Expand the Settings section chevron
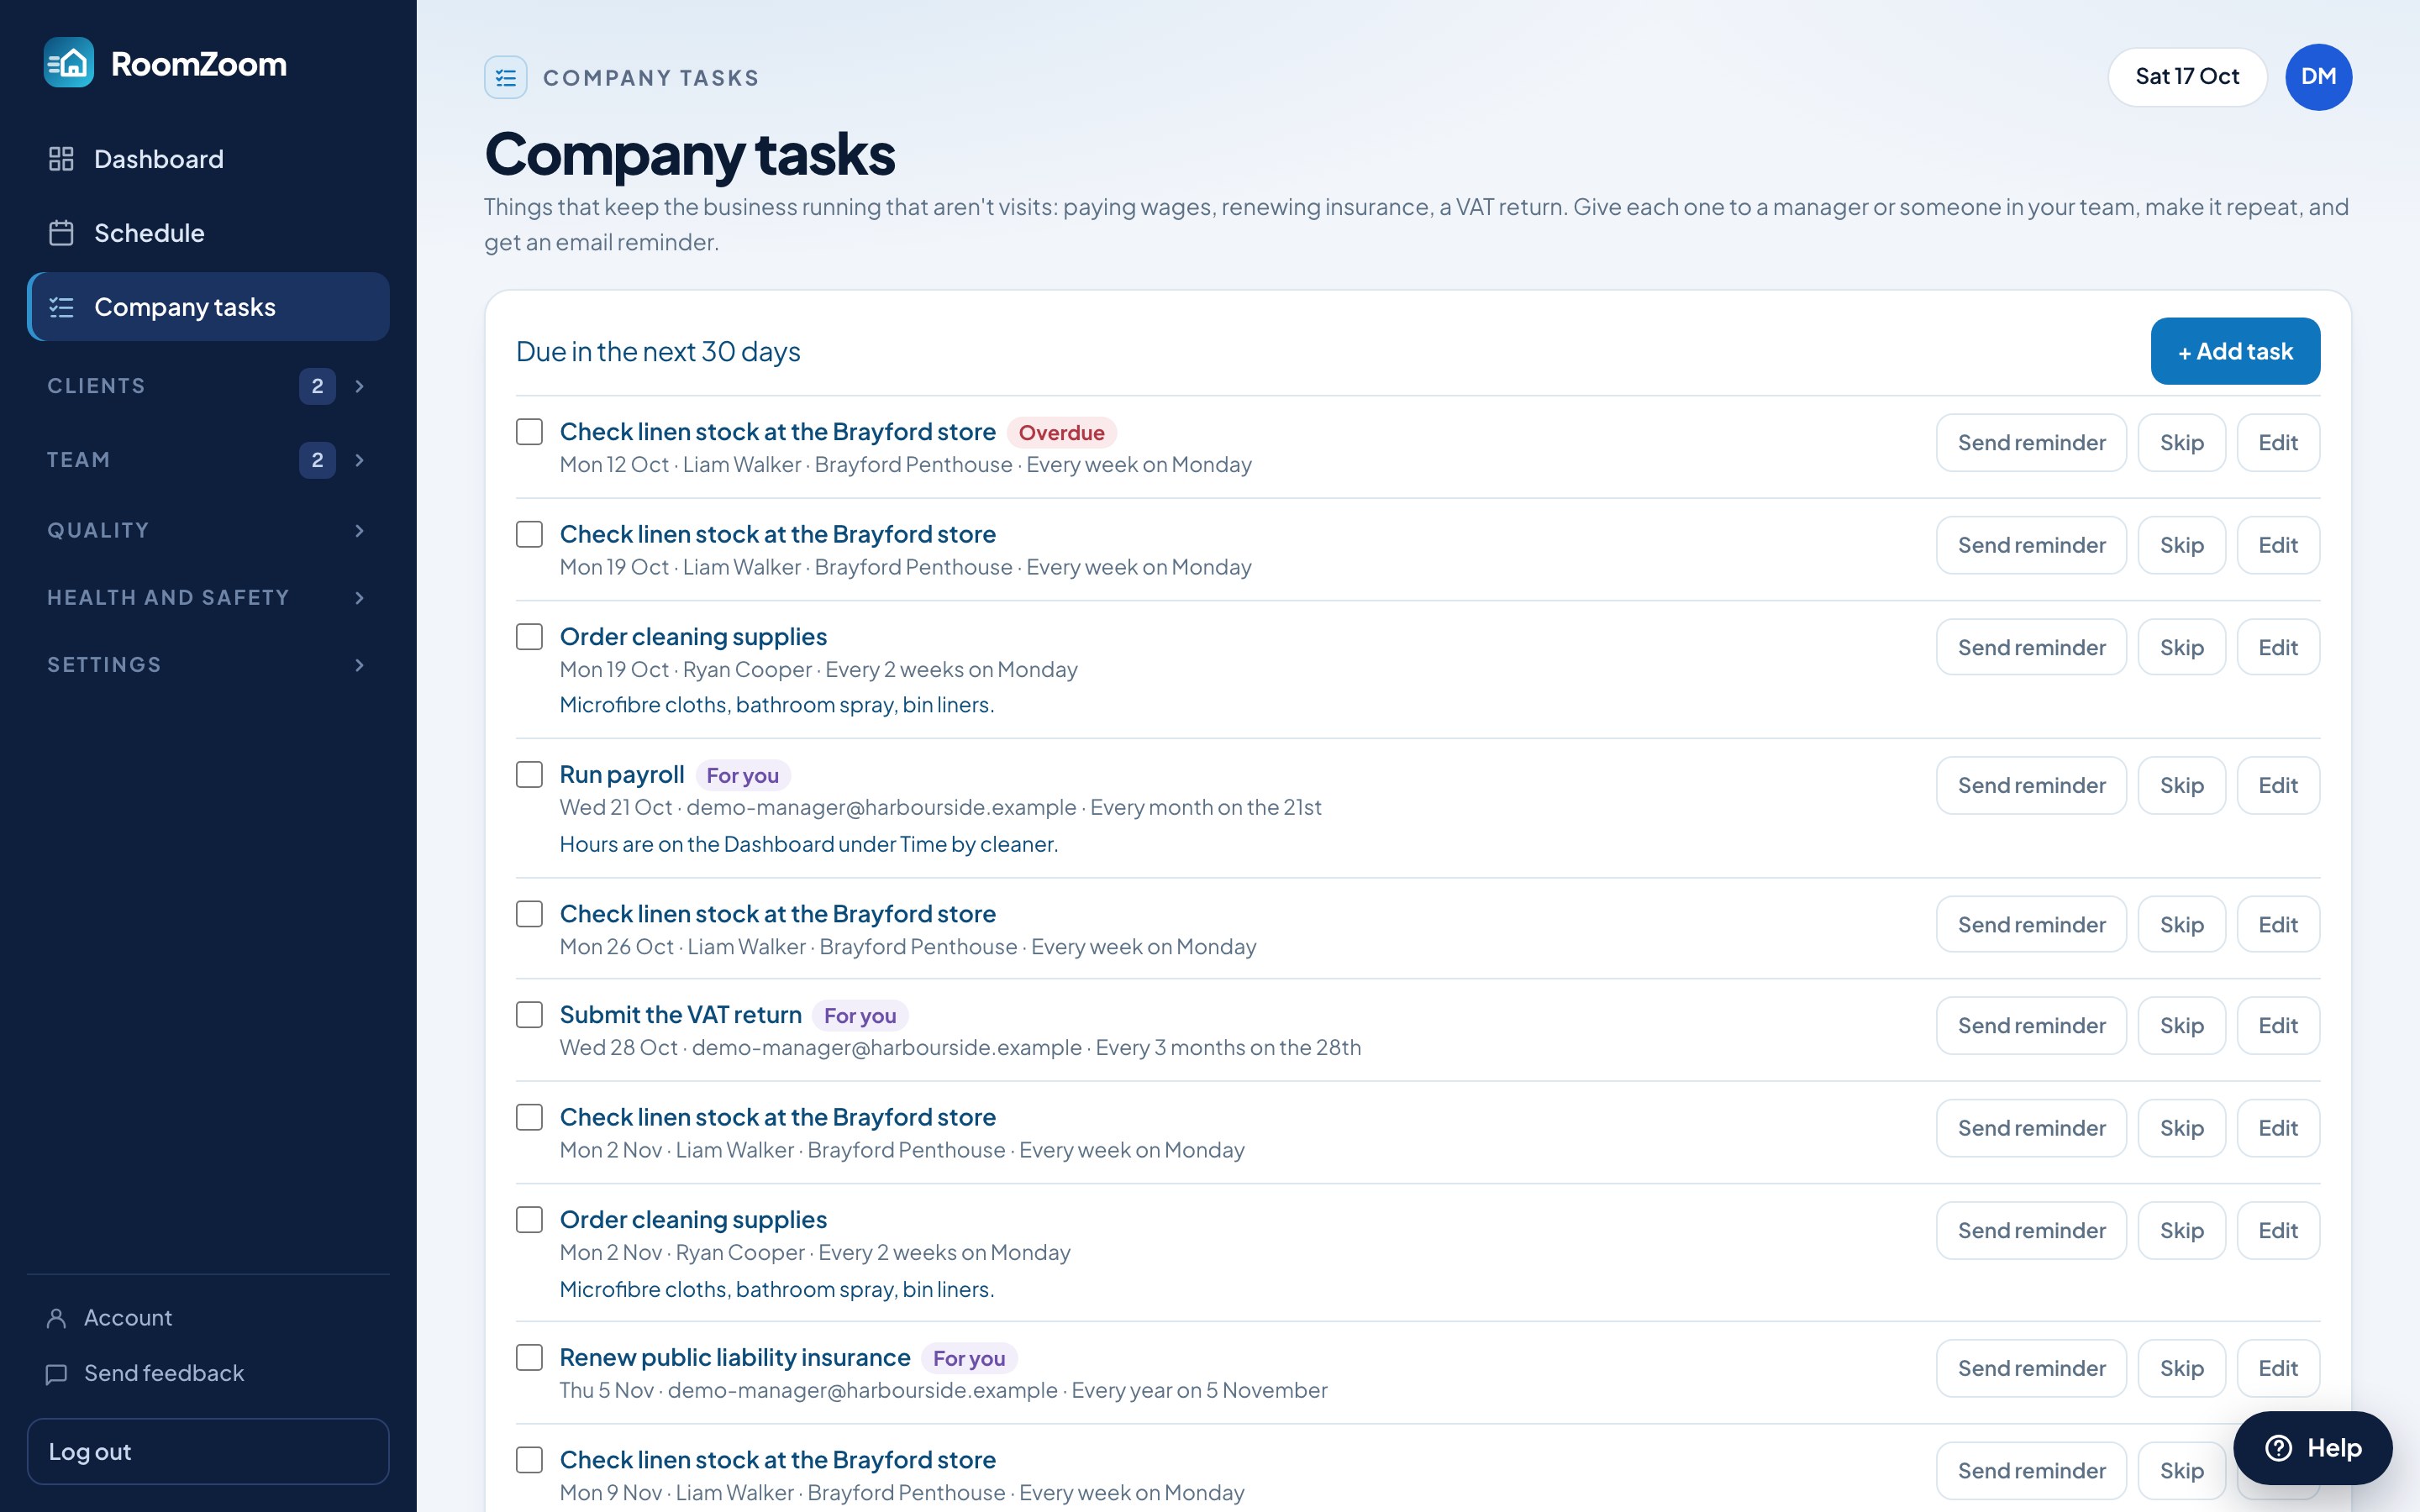The height and width of the screenshot is (1512, 2420). [x=360, y=665]
